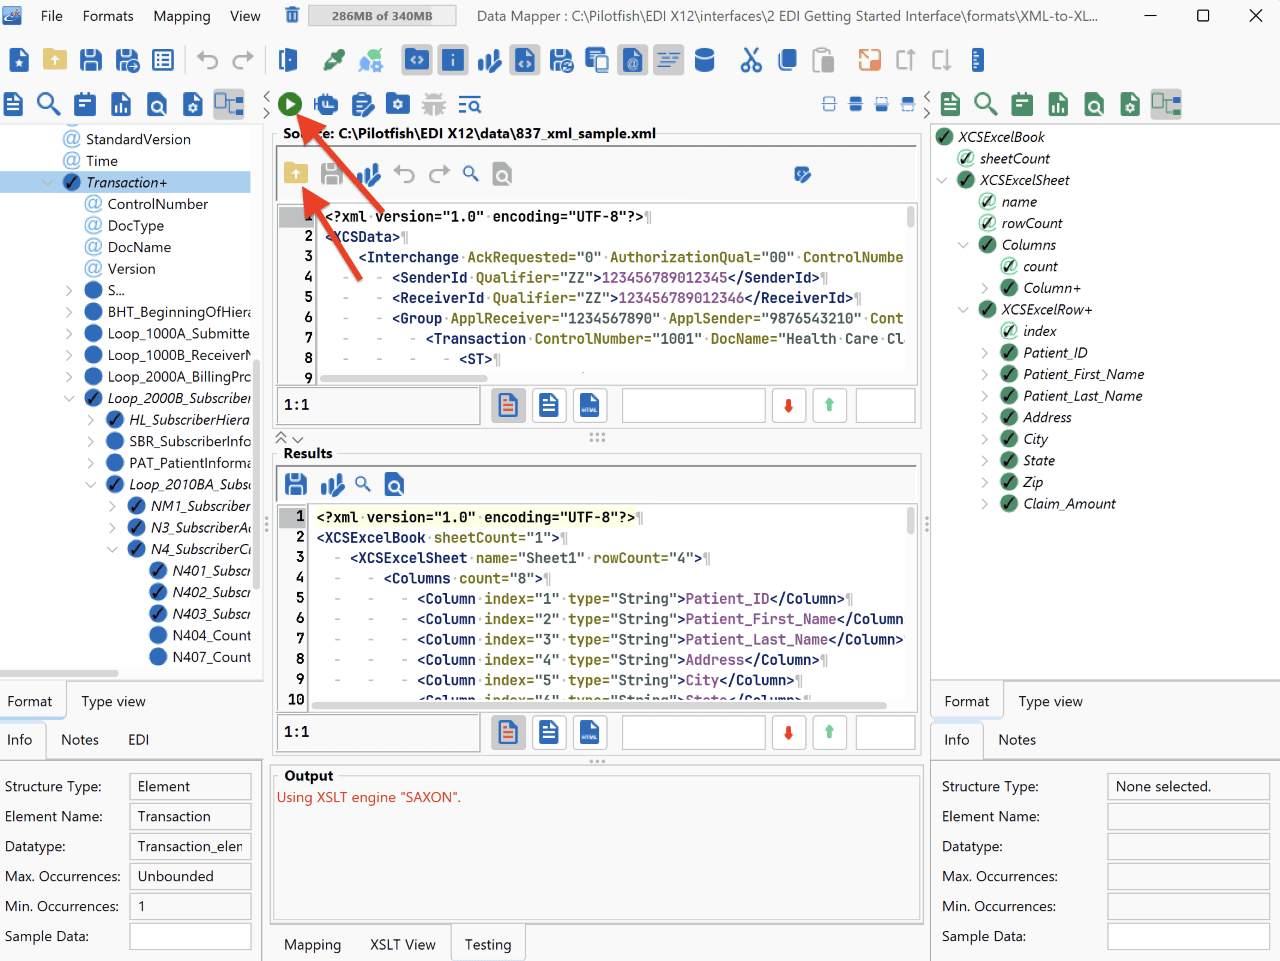
Task: Open the Type view tab under the target tree
Action: click(x=1050, y=701)
